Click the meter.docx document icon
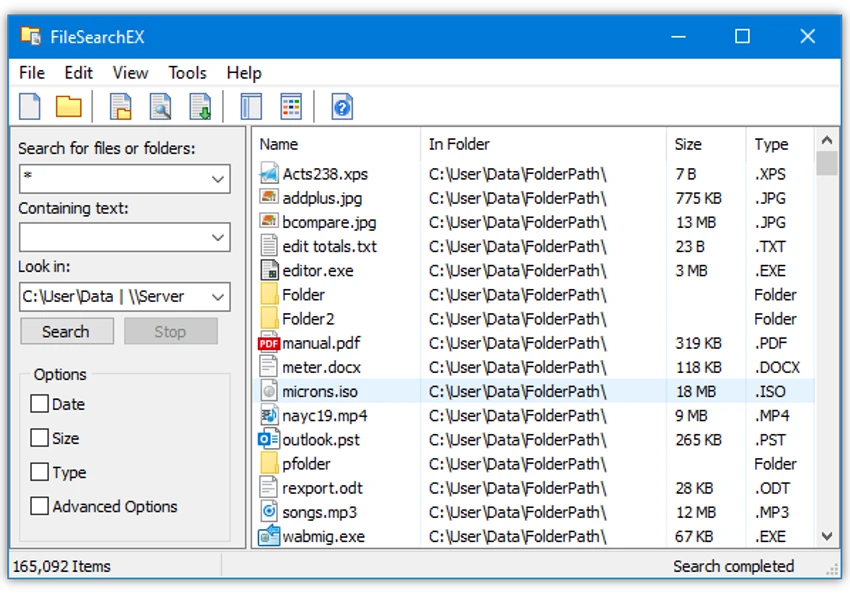Screen dimensions: 850x594 click(269, 366)
